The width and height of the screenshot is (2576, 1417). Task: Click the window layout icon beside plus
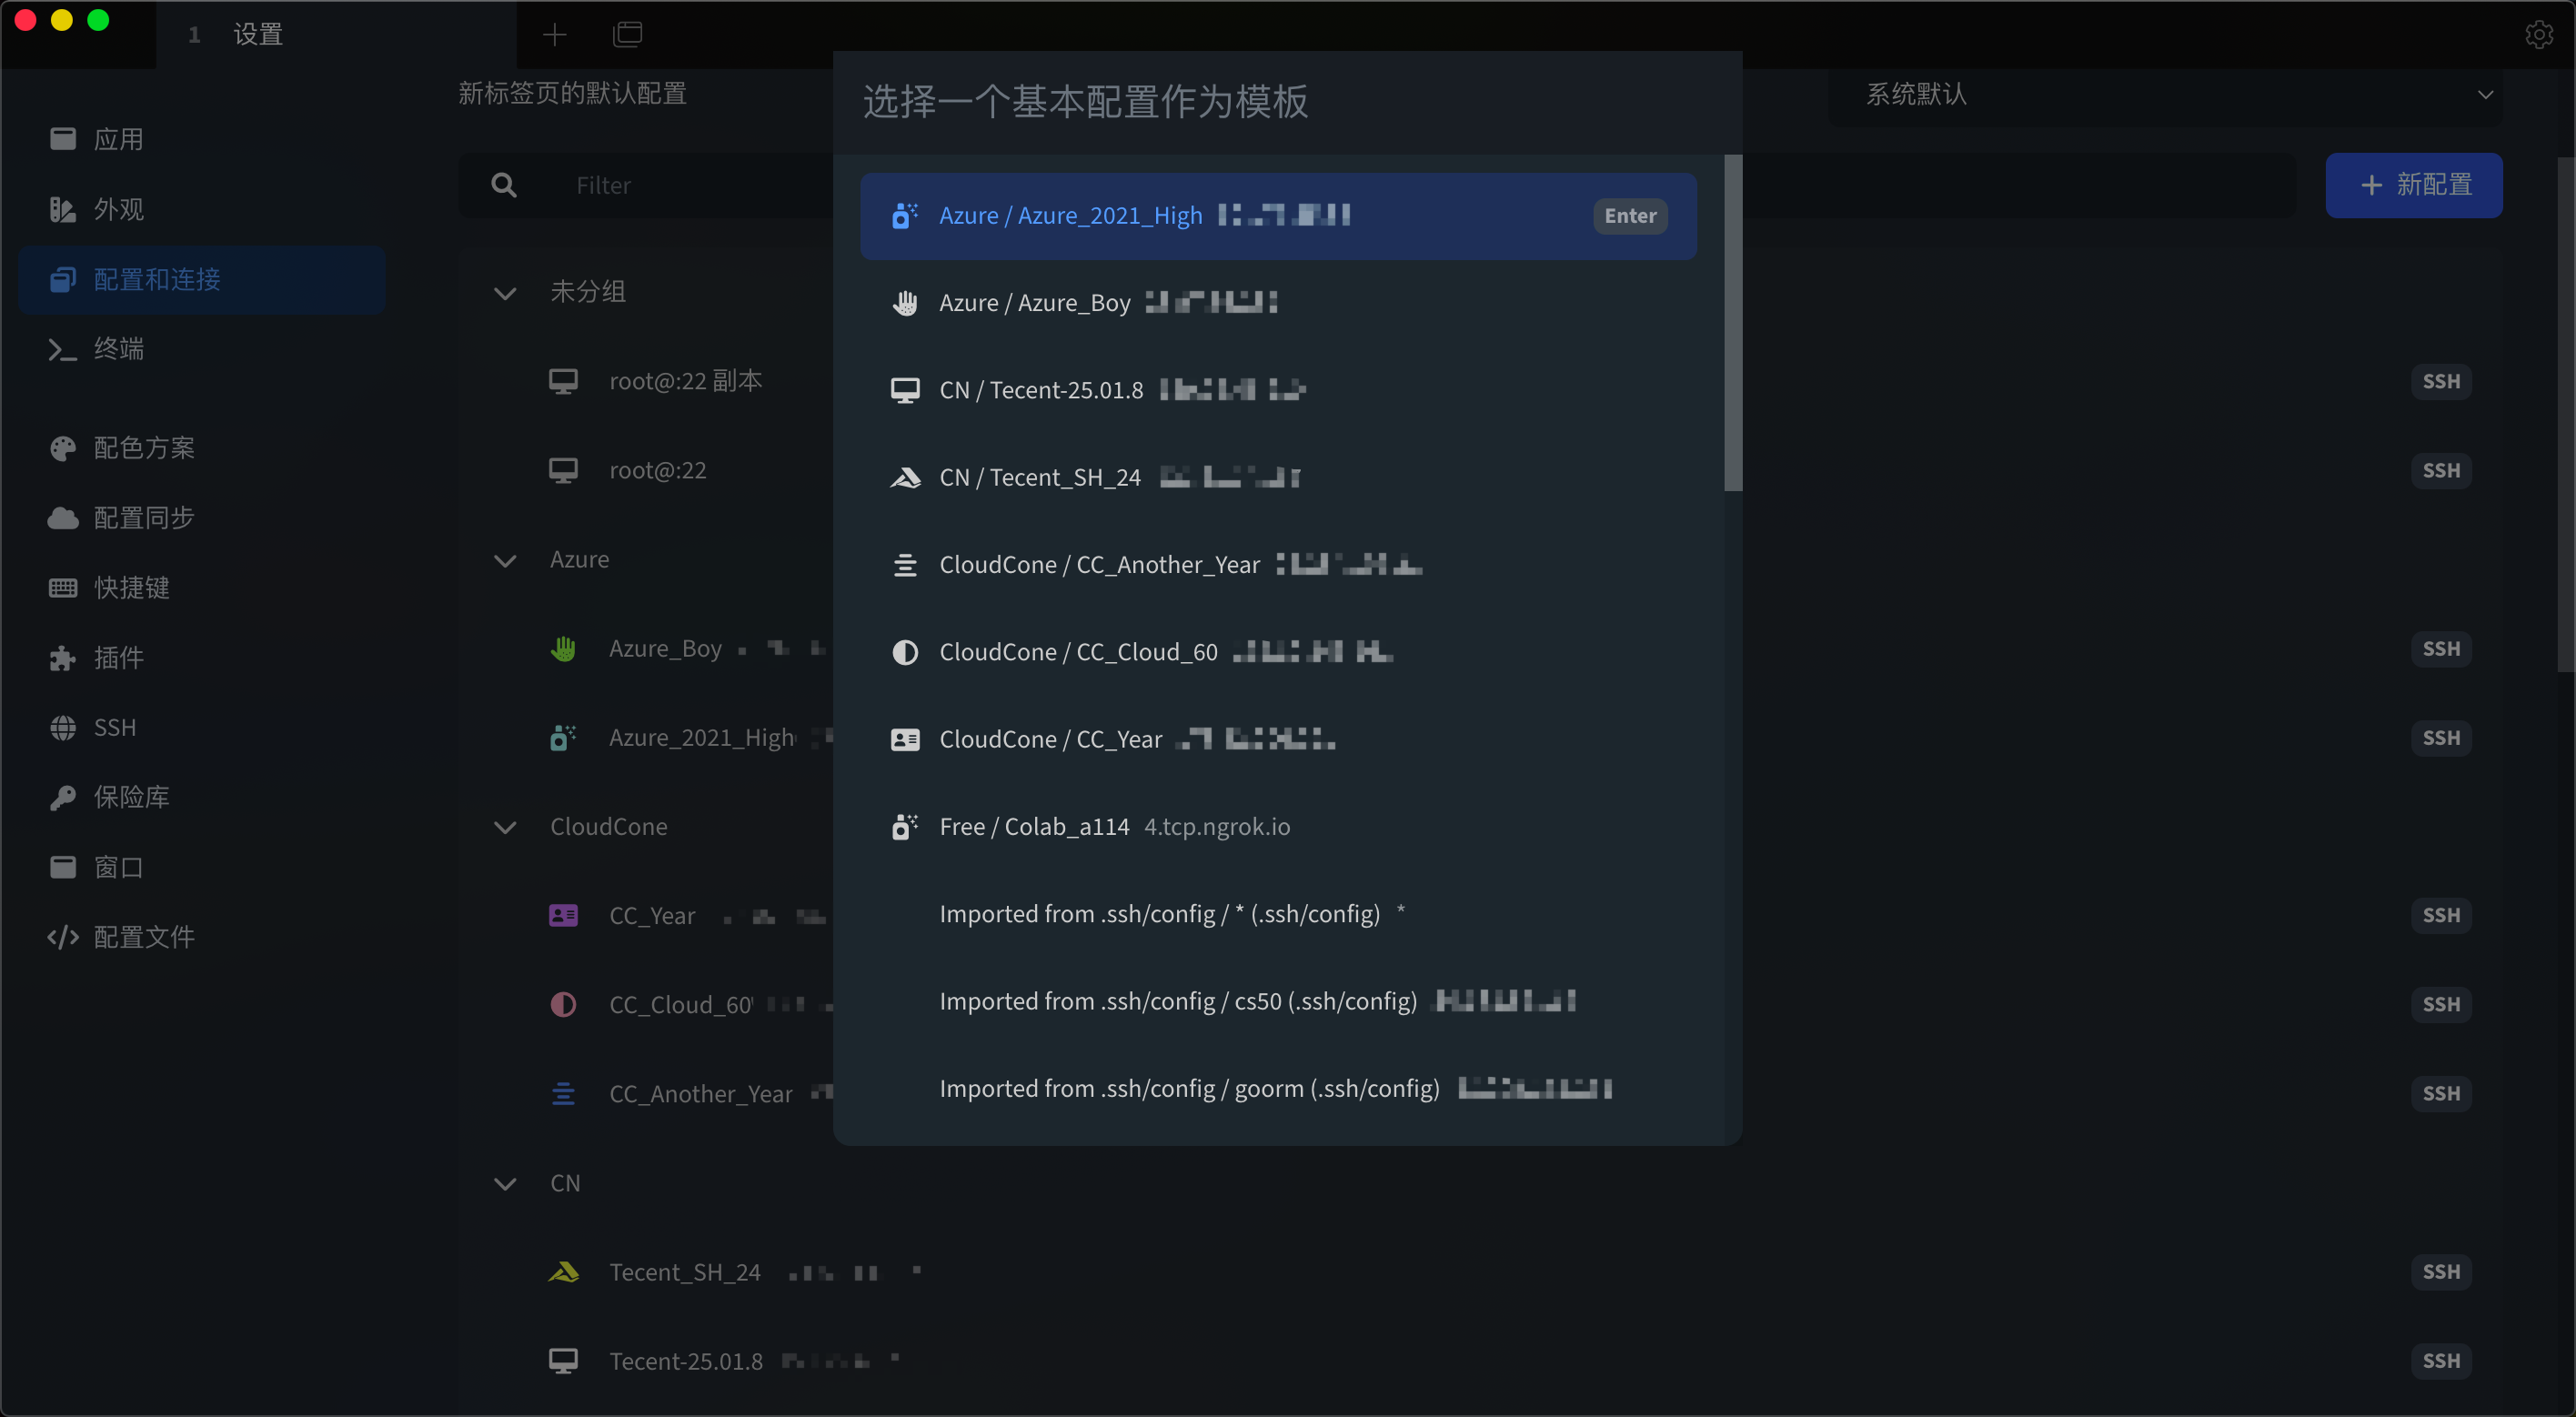(x=628, y=35)
